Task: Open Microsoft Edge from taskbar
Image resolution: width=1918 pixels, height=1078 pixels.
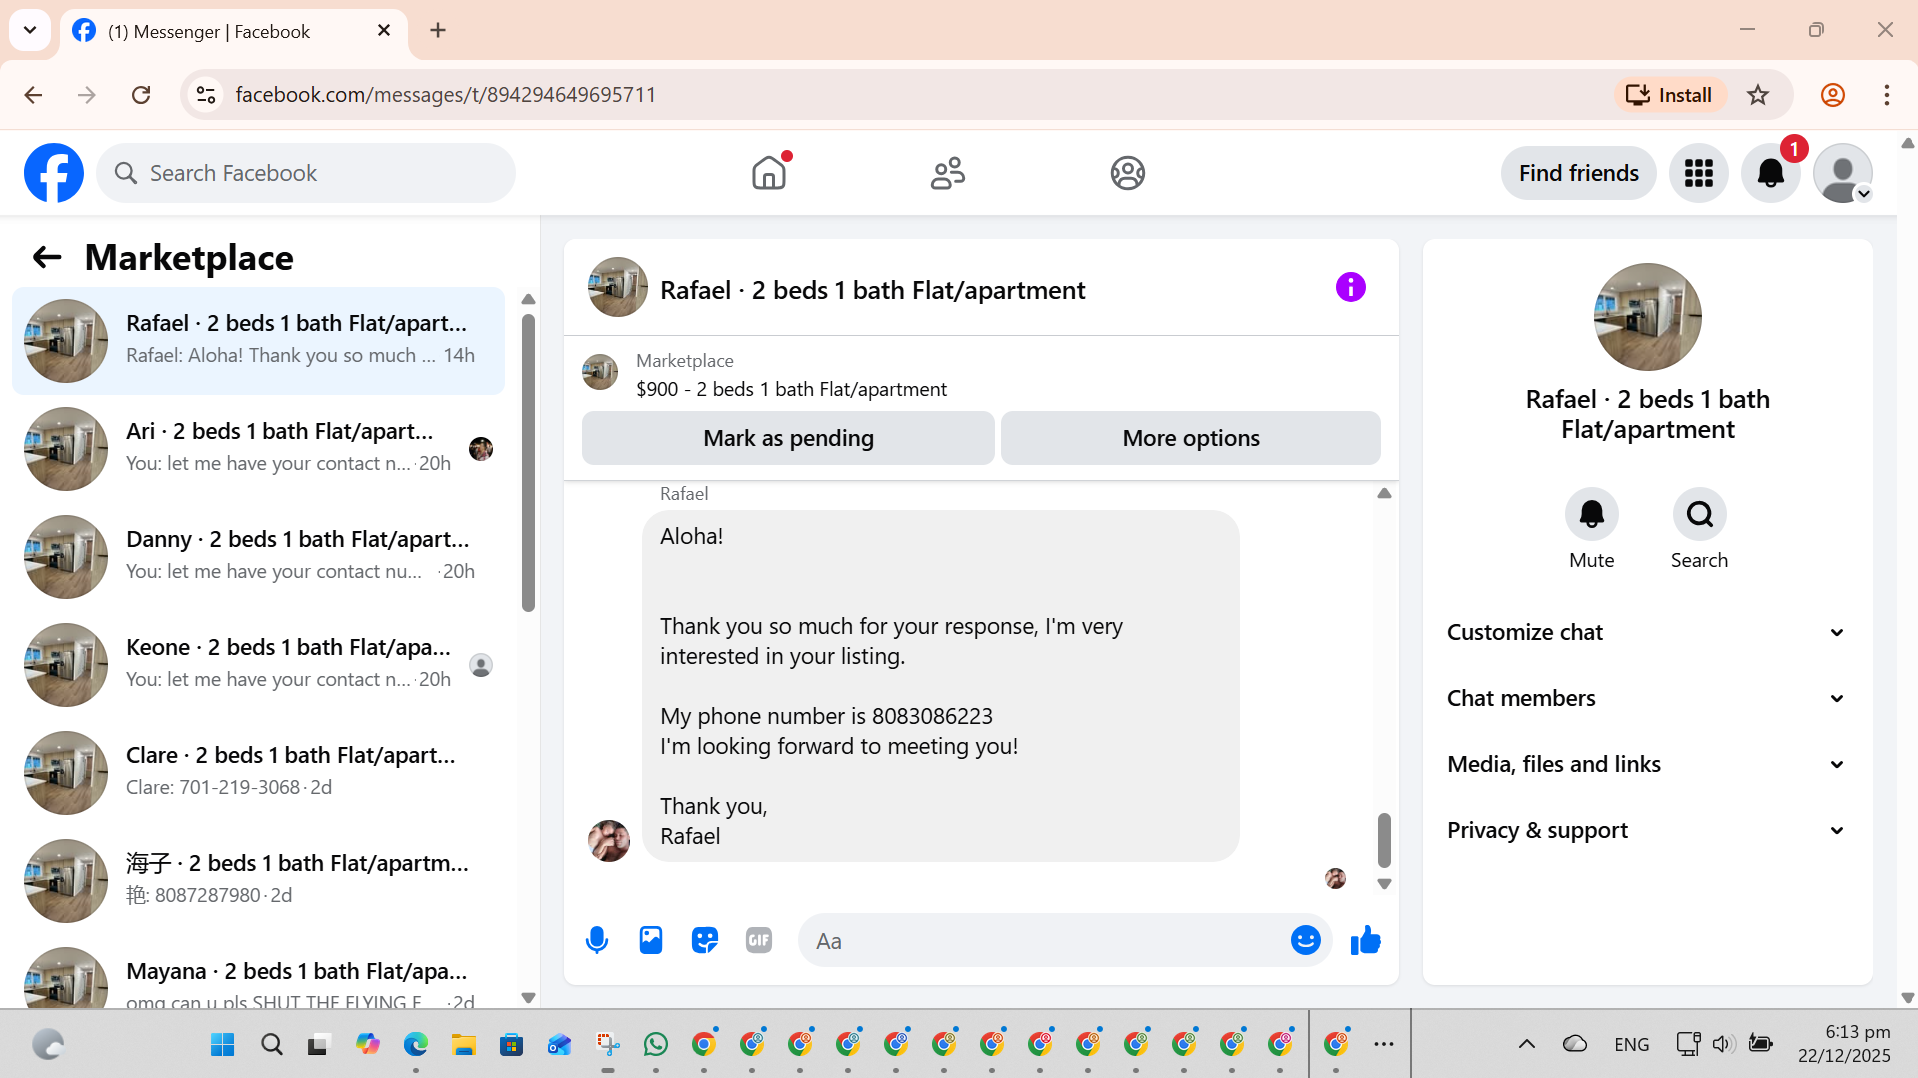Action: (415, 1044)
